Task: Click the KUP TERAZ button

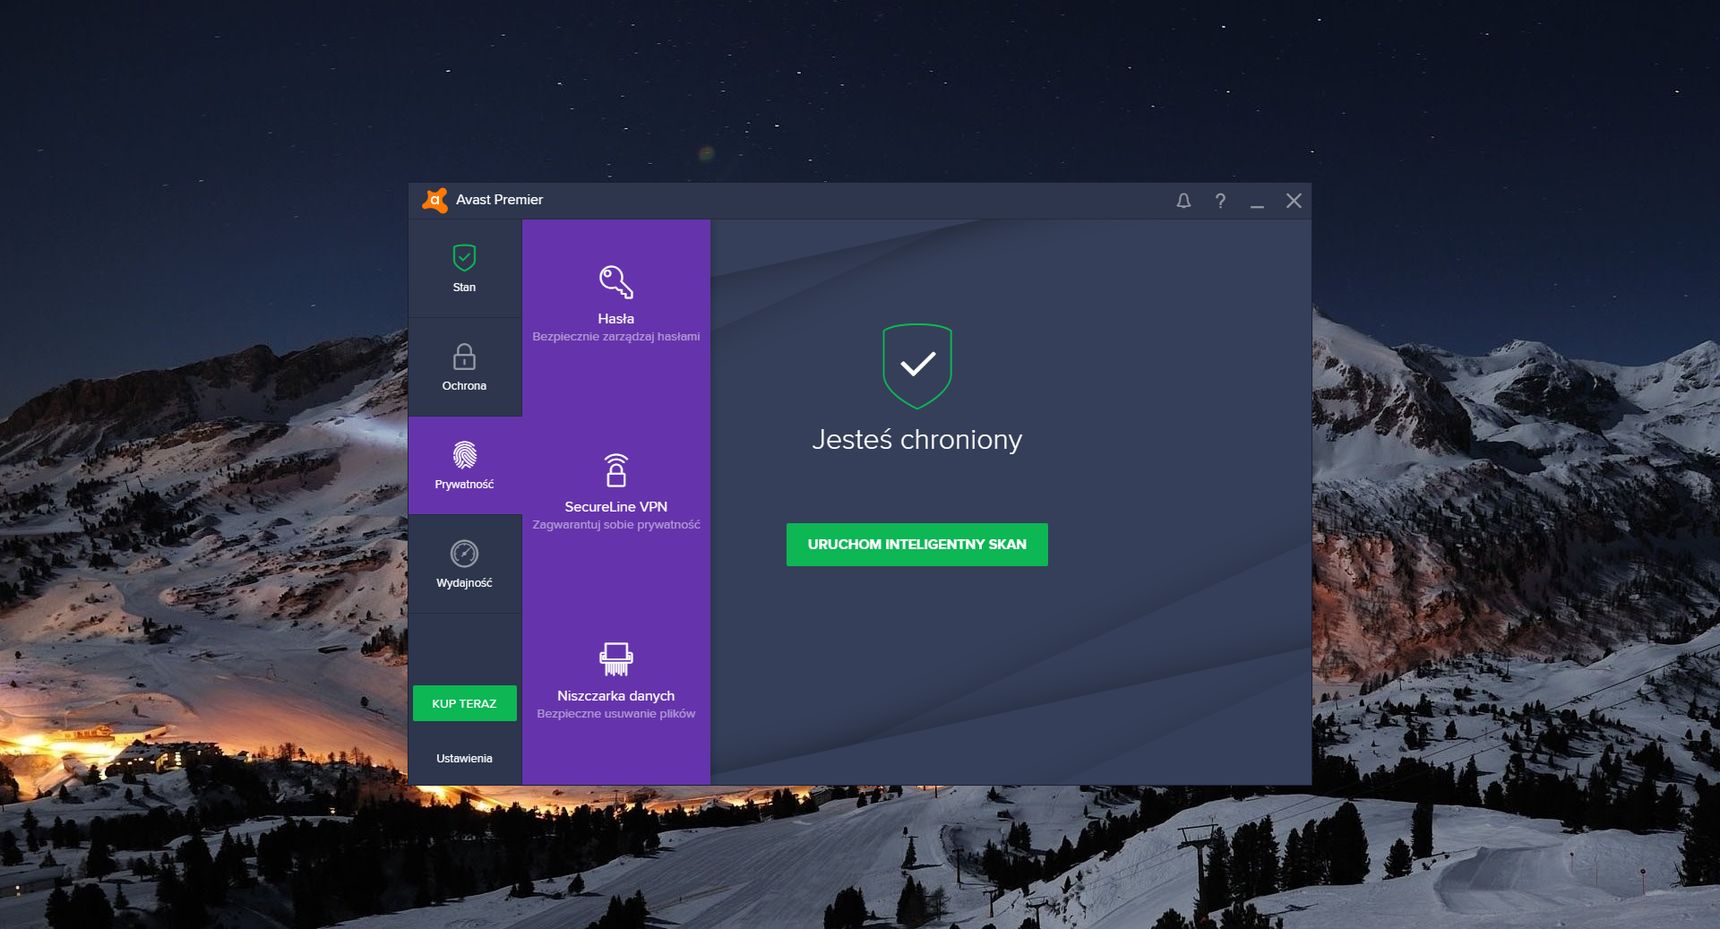Action: click(x=464, y=703)
